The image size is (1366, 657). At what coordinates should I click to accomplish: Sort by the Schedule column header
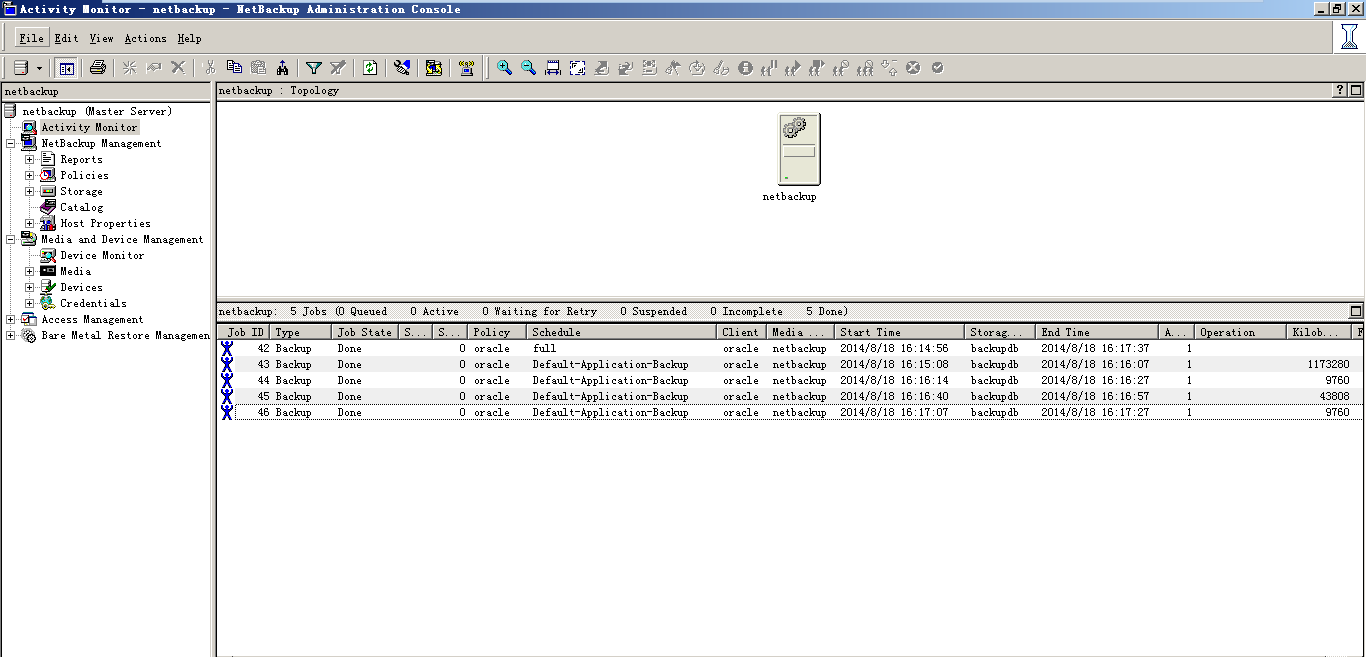(621, 332)
